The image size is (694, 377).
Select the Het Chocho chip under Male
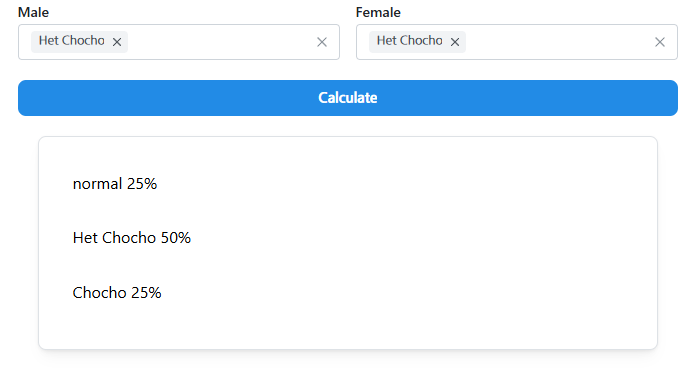[x=79, y=42]
